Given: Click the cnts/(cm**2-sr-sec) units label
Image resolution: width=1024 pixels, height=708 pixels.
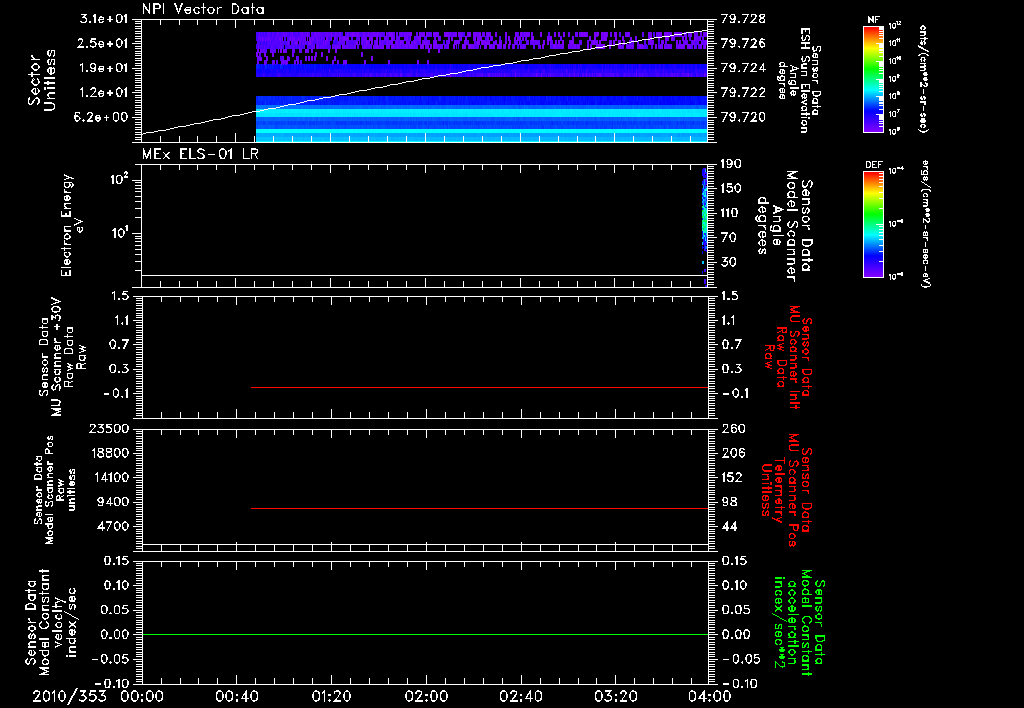Looking at the screenshot, I should pyautogui.click(x=923, y=78).
